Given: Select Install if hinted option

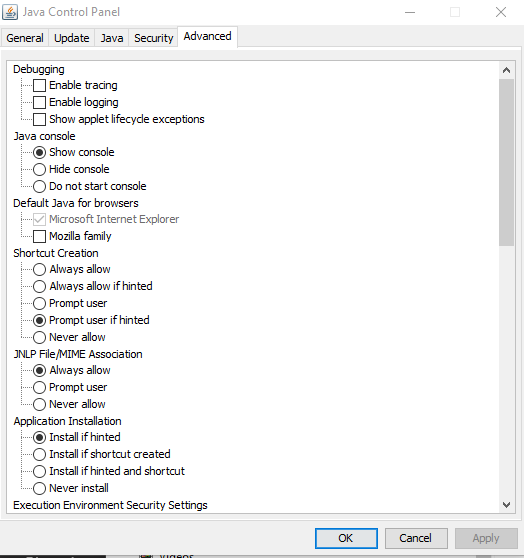Looking at the screenshot, I should (39, 437).
